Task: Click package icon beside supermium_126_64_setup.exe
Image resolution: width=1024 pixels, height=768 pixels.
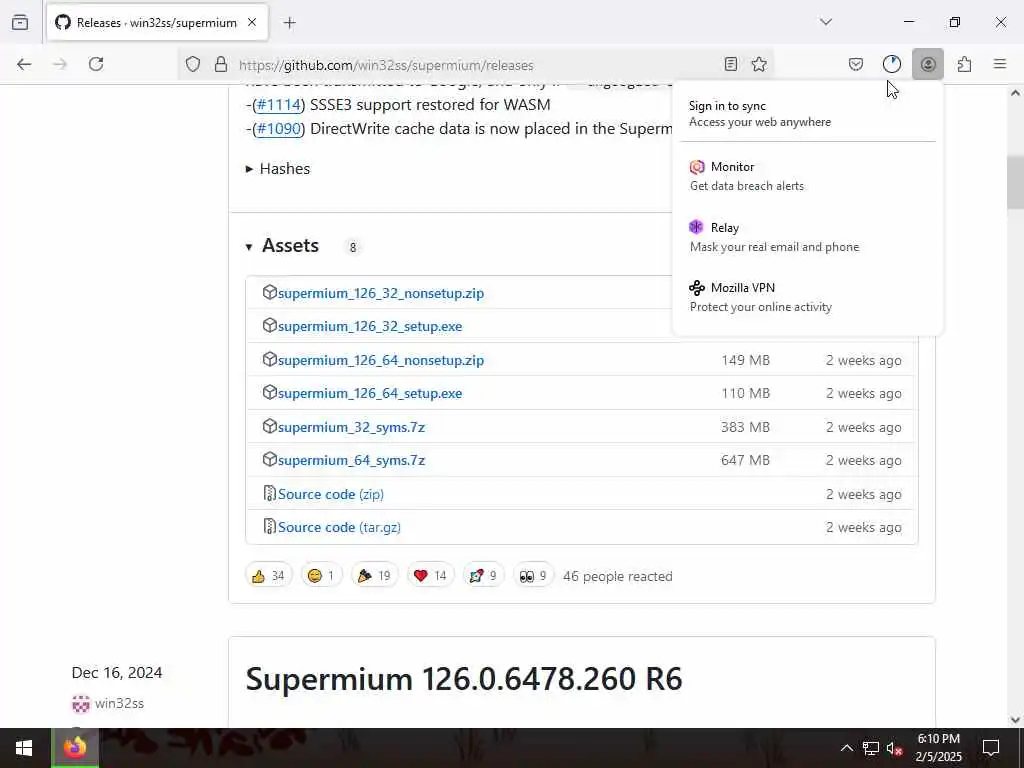Action: tap(269, 392)
